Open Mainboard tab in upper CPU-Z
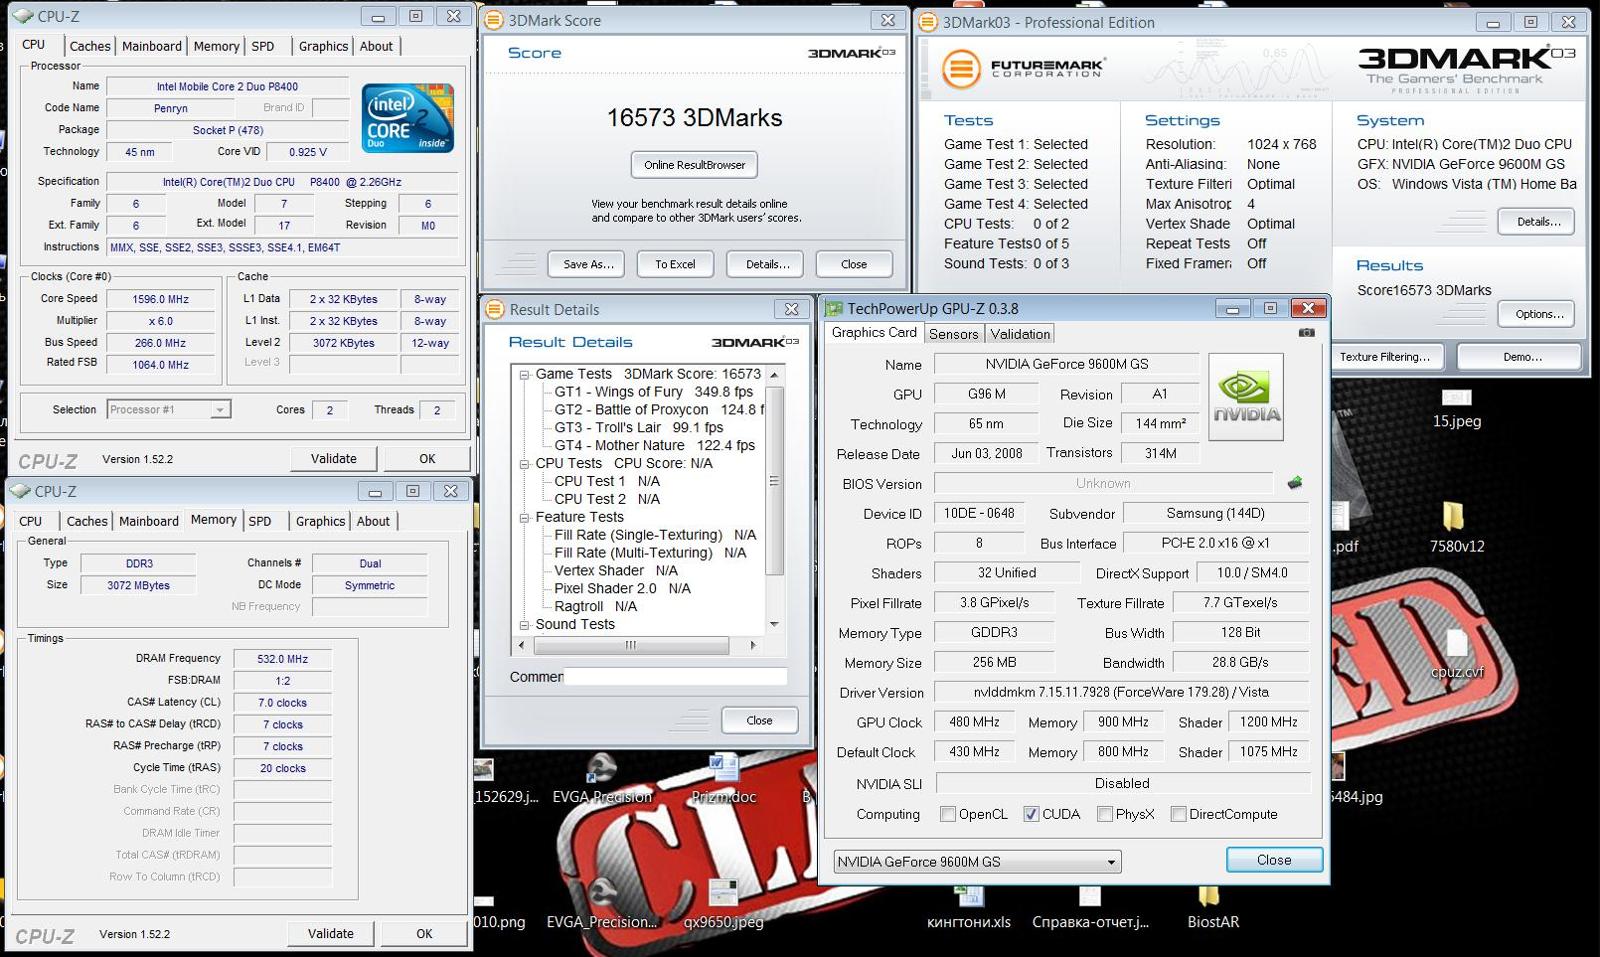Viewport: 1600px width, 957px height. coord(152,46)
